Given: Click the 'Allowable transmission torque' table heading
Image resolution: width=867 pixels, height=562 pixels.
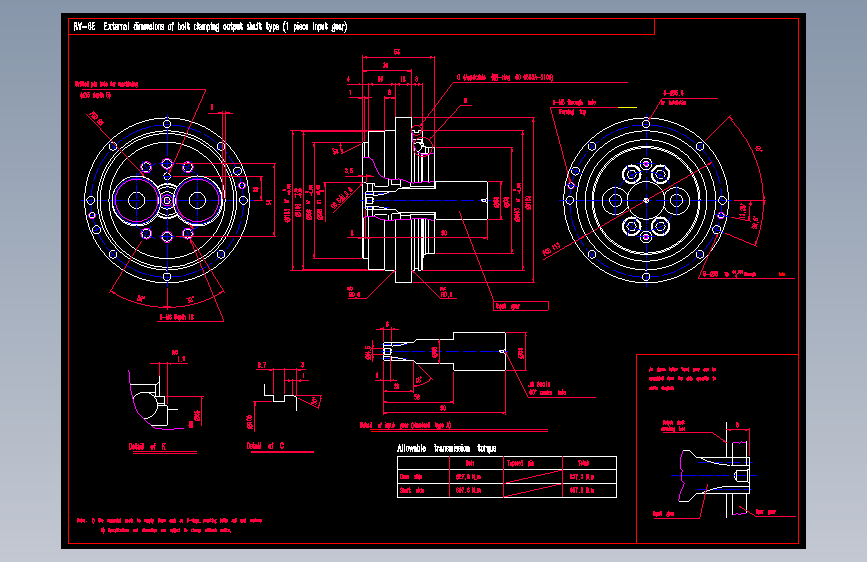Looking at the screenshot, I should [446, 448].
